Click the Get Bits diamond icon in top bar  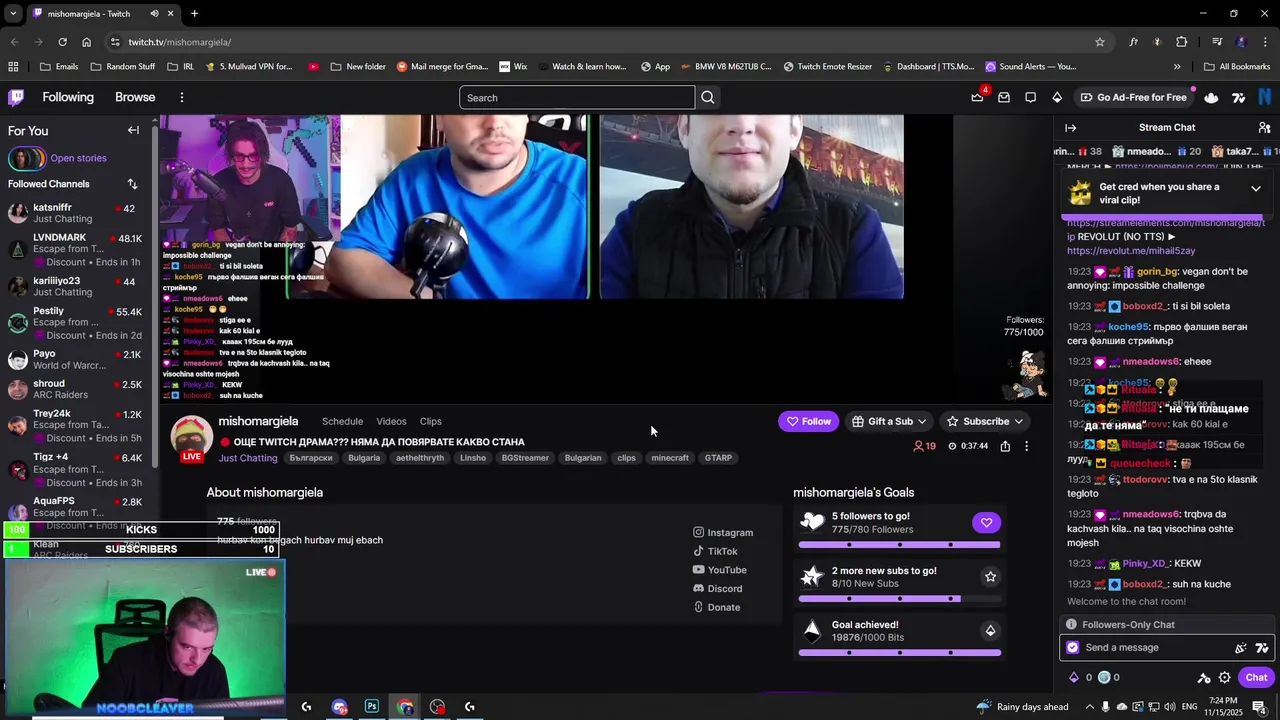[1057, 97]
